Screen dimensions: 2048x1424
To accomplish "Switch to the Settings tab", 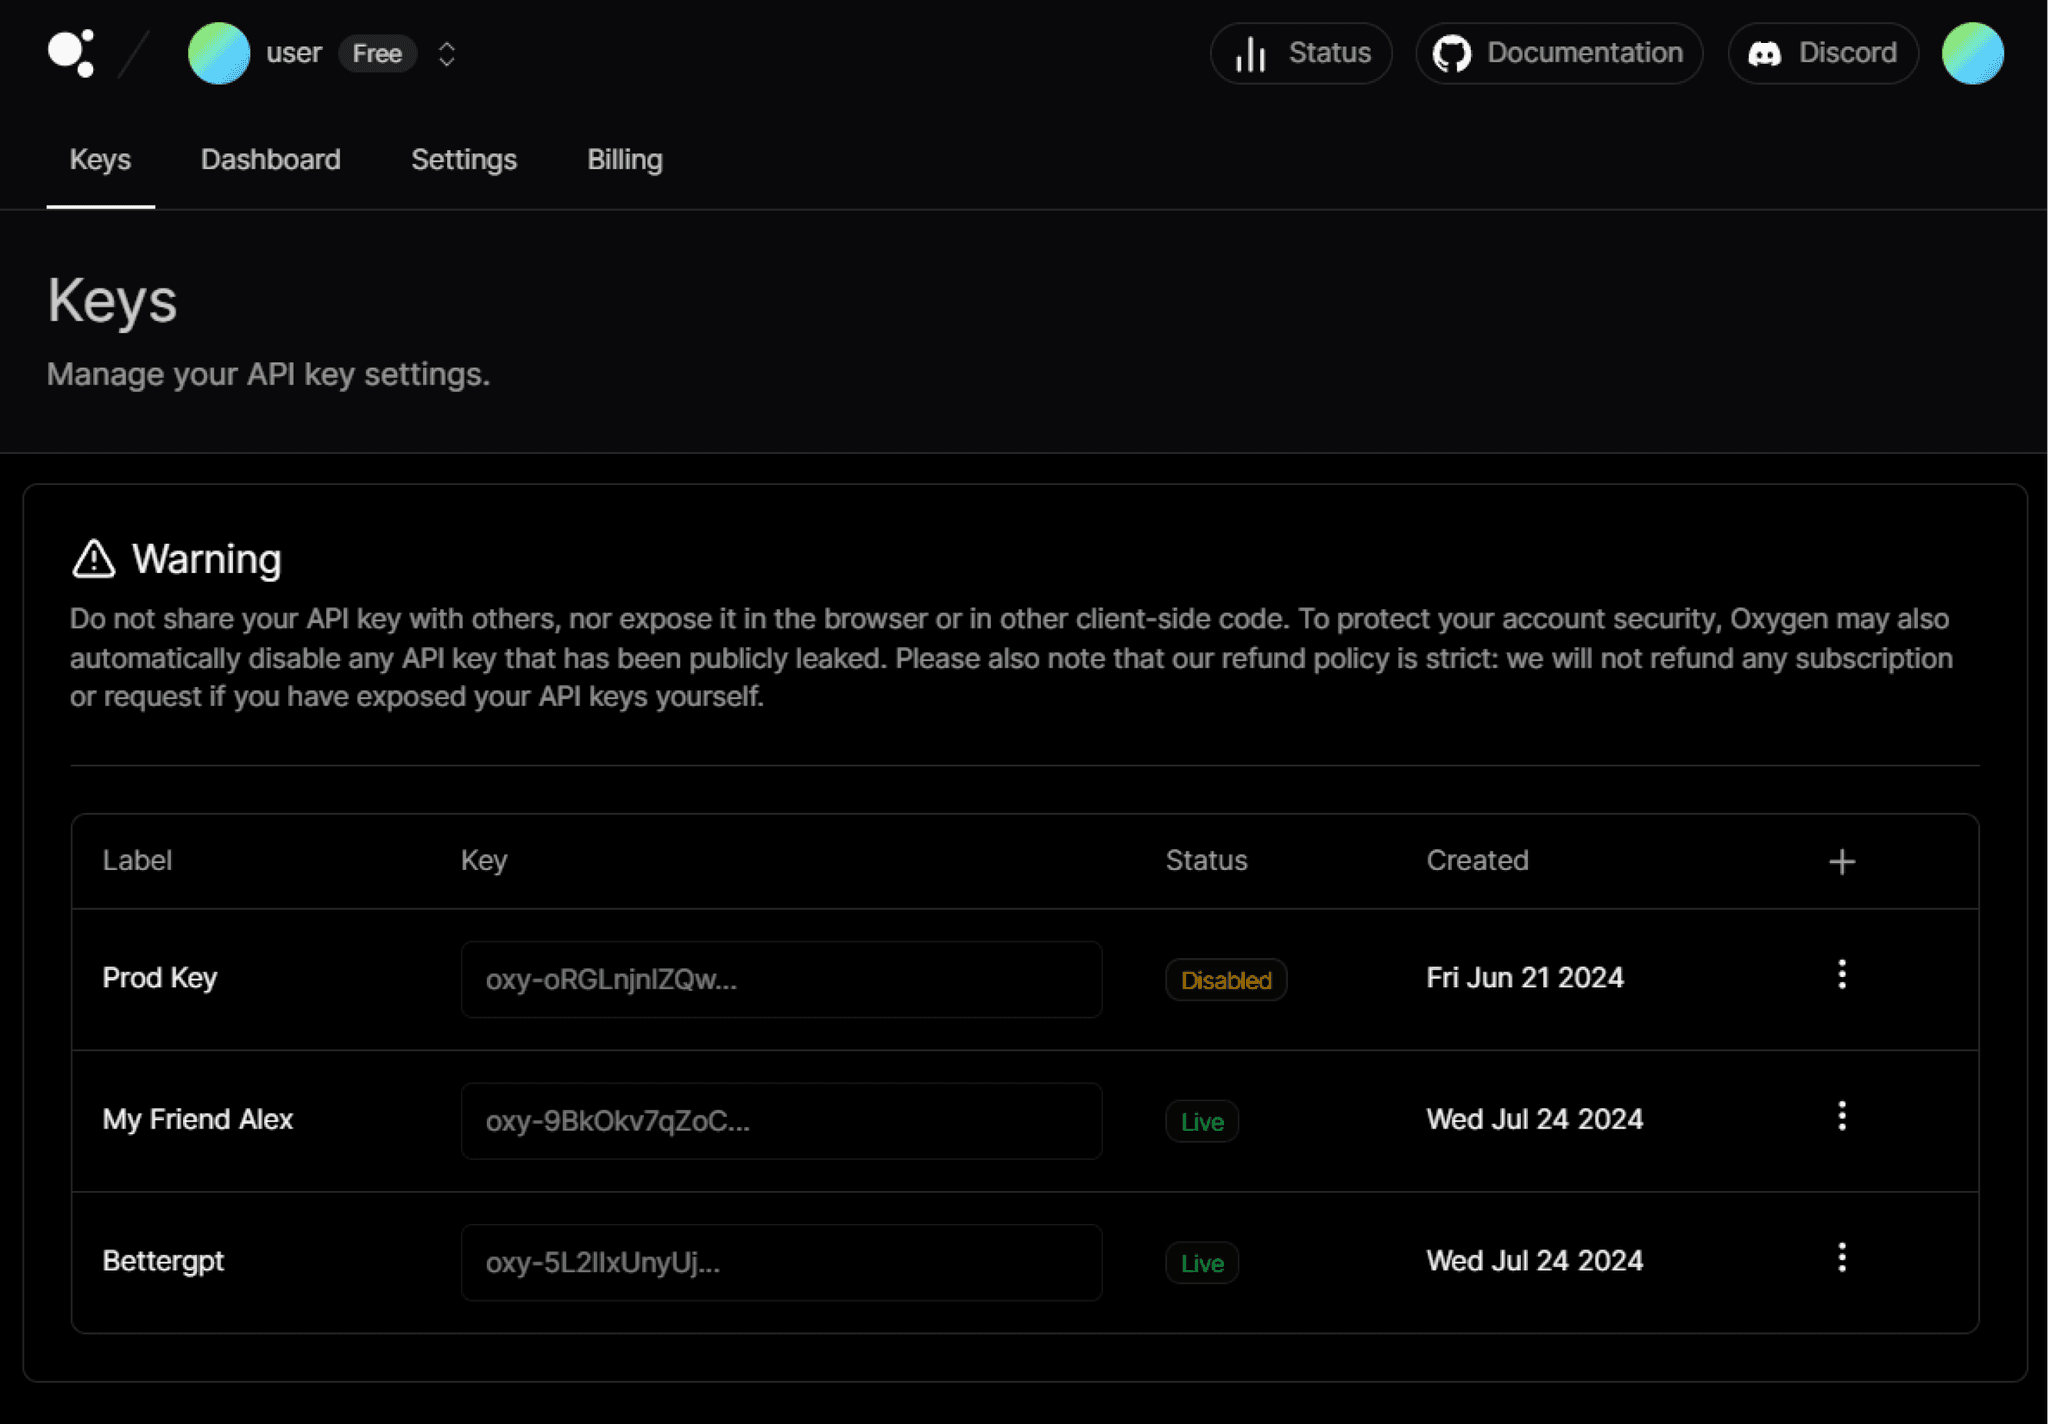I will 464,160.
